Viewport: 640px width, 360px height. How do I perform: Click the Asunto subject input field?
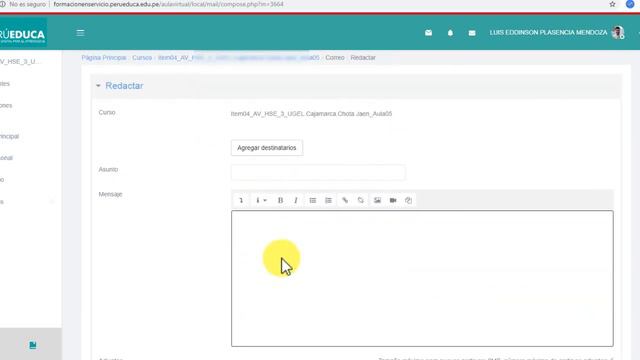coord(318,172)
